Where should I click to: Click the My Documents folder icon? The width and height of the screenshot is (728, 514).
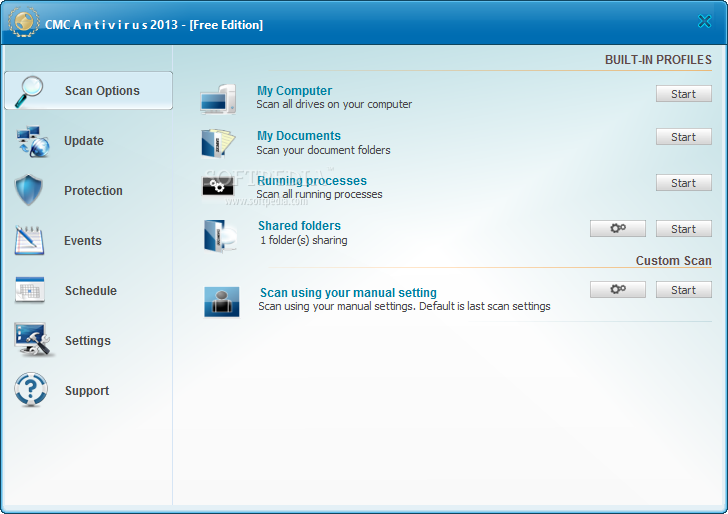point(218,143)
